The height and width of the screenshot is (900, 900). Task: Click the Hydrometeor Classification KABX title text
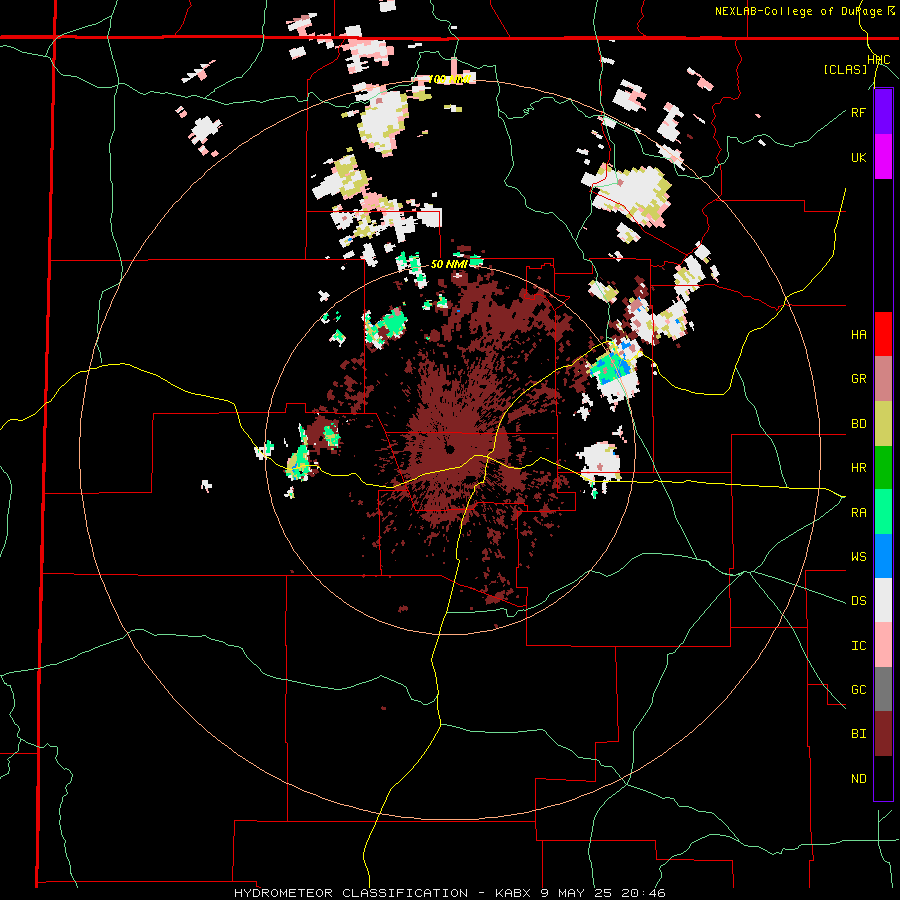[x=449, y=893]
